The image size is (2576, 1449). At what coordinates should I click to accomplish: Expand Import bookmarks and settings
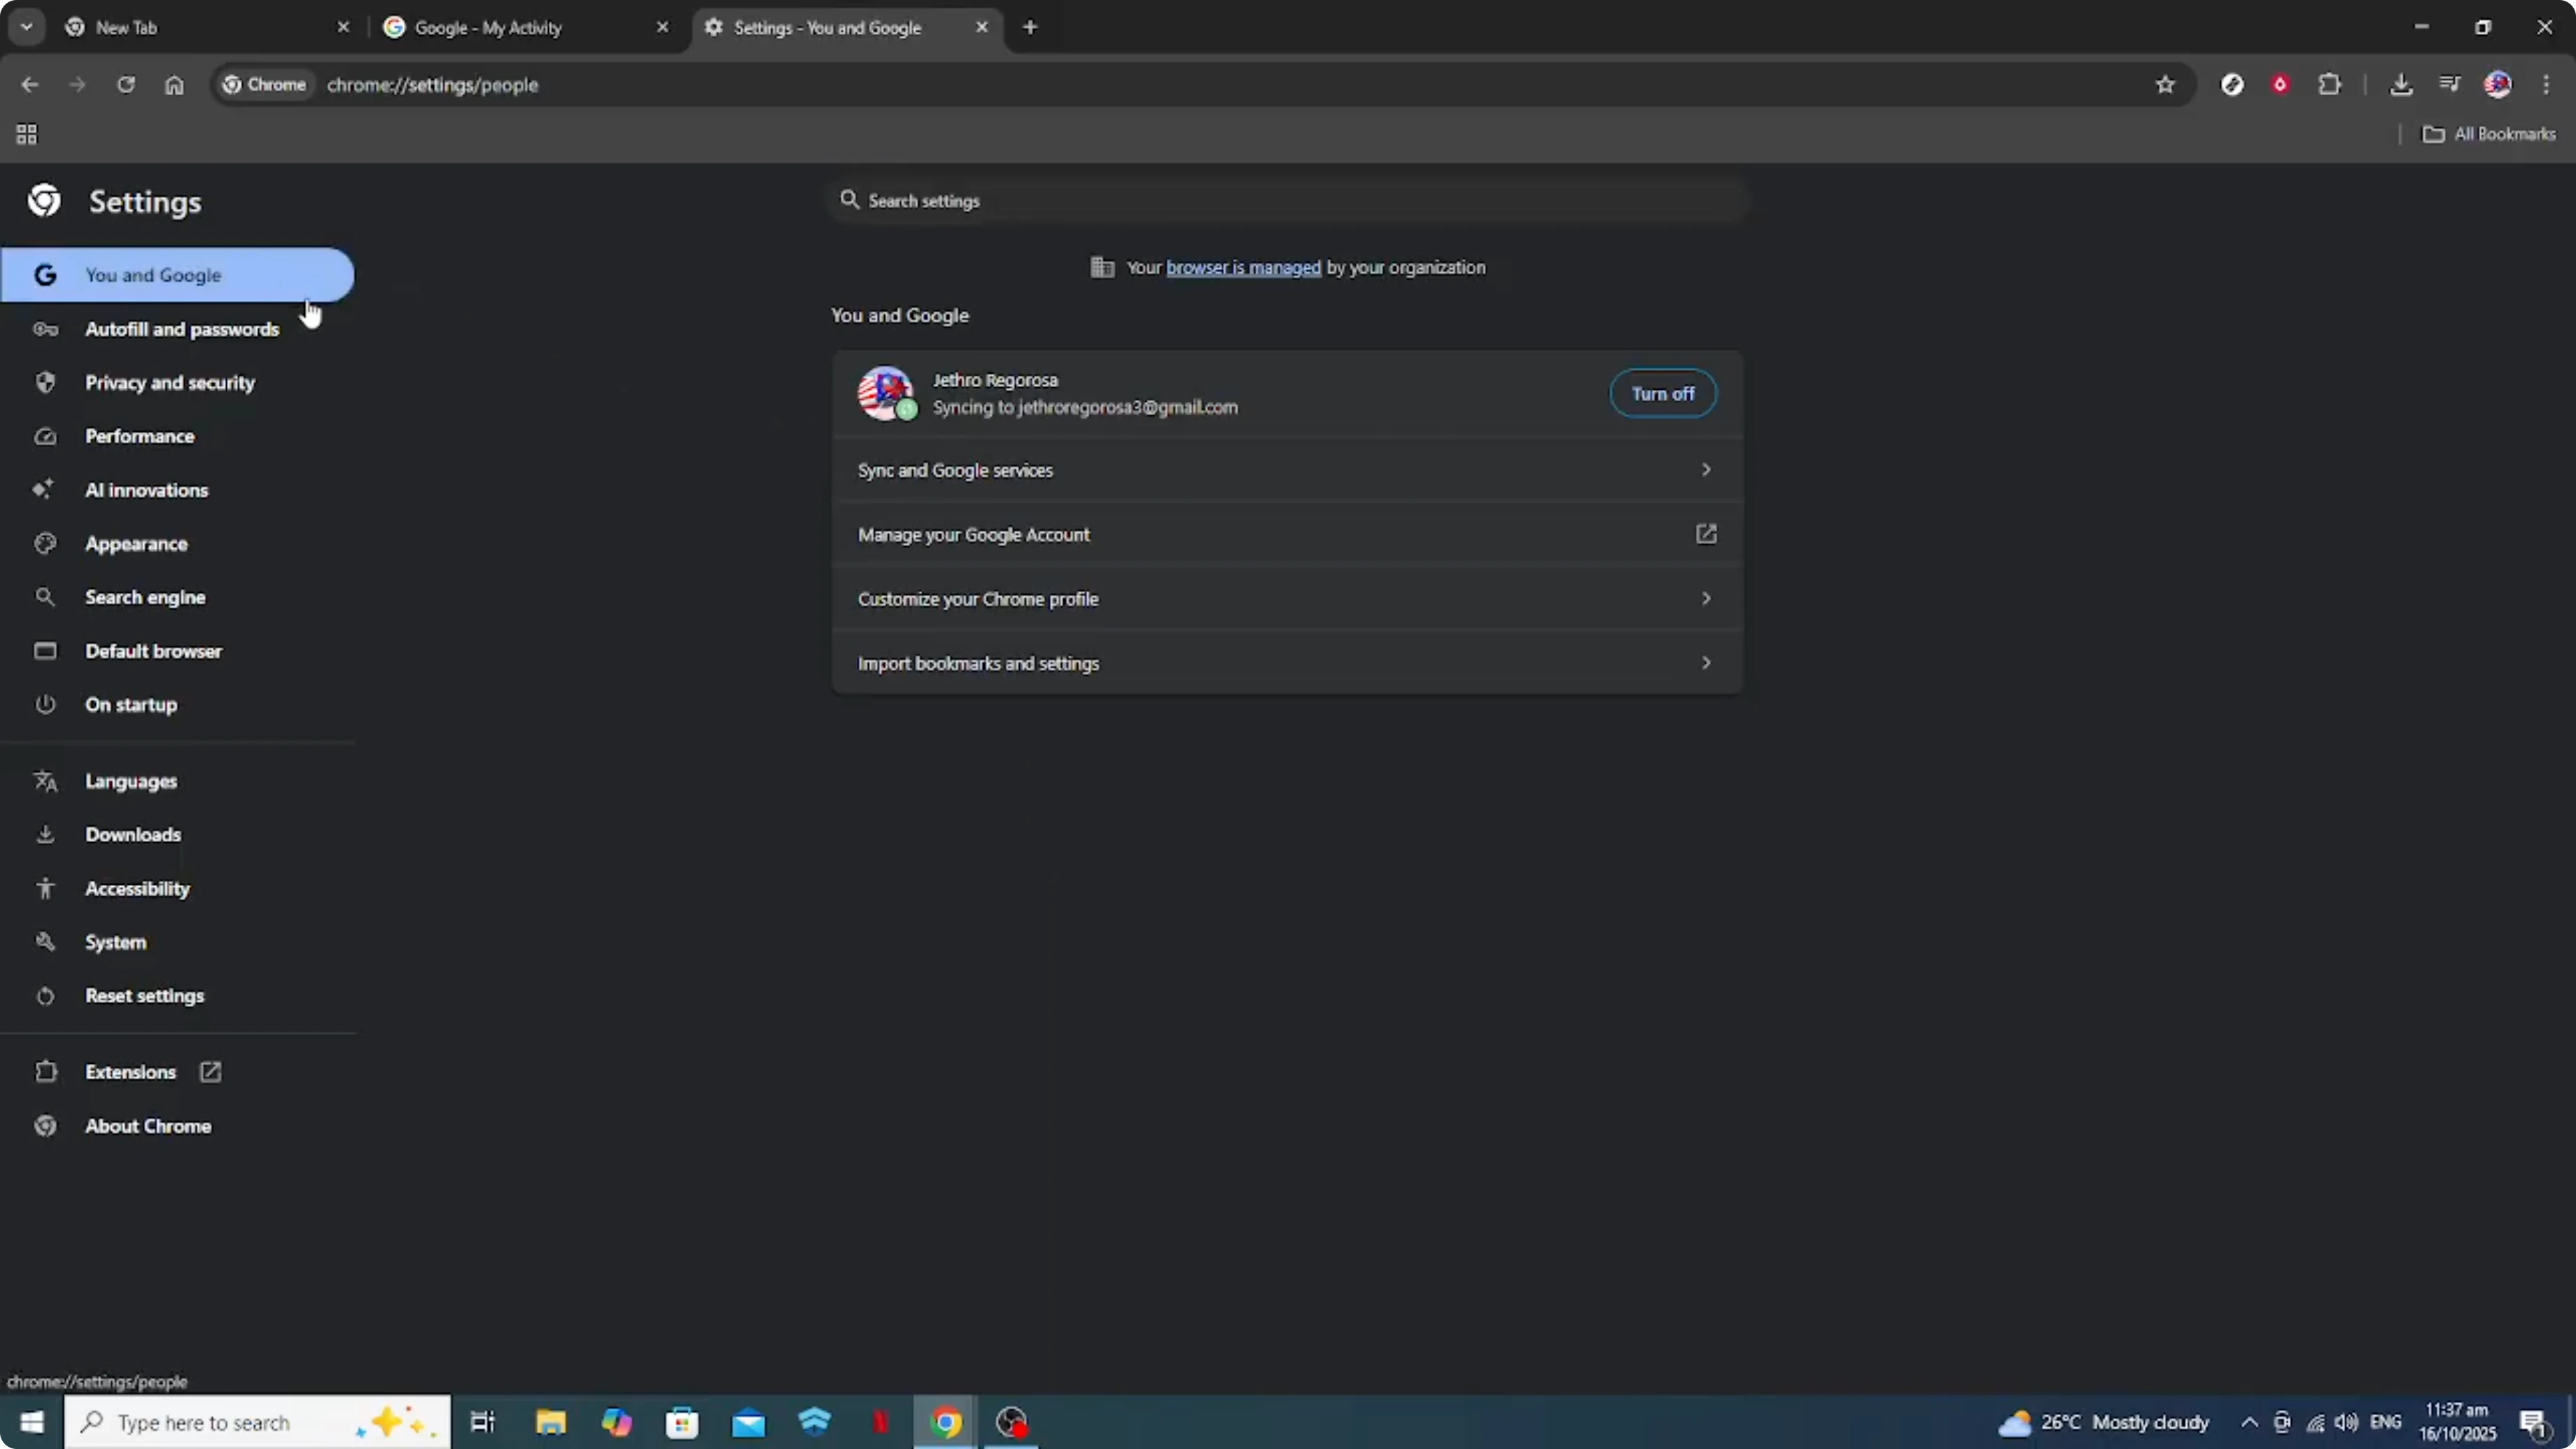coord(1287,663)
